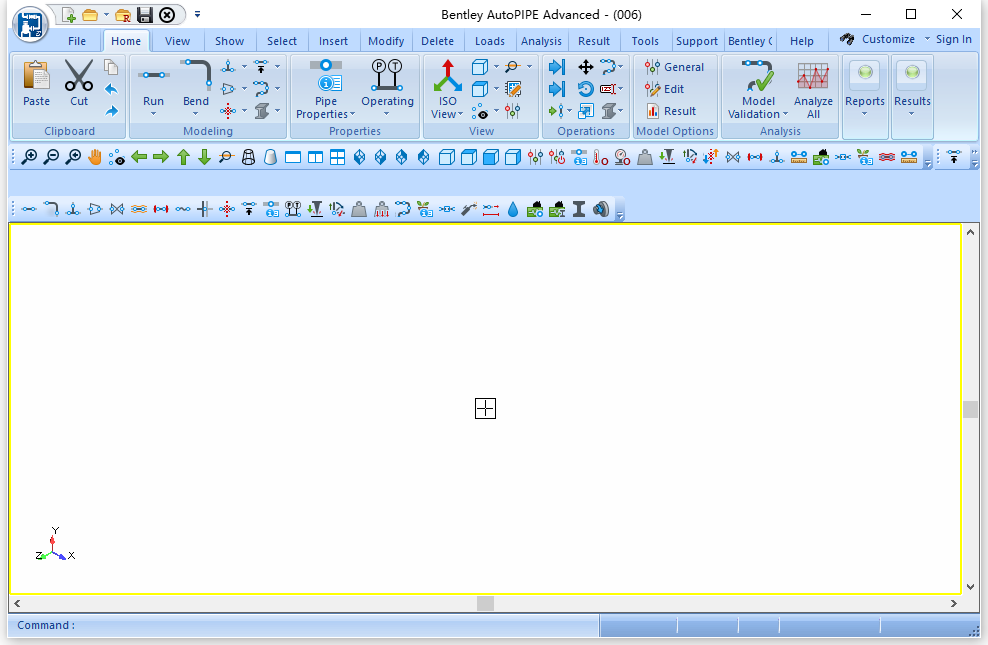Viewport: 988px width, 645px height.
Task: Click the green light above Results
Action: (x=912, y=72)
